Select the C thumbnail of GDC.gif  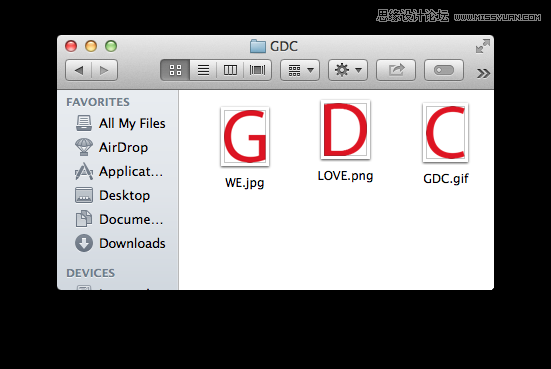[x=446, y=132]
